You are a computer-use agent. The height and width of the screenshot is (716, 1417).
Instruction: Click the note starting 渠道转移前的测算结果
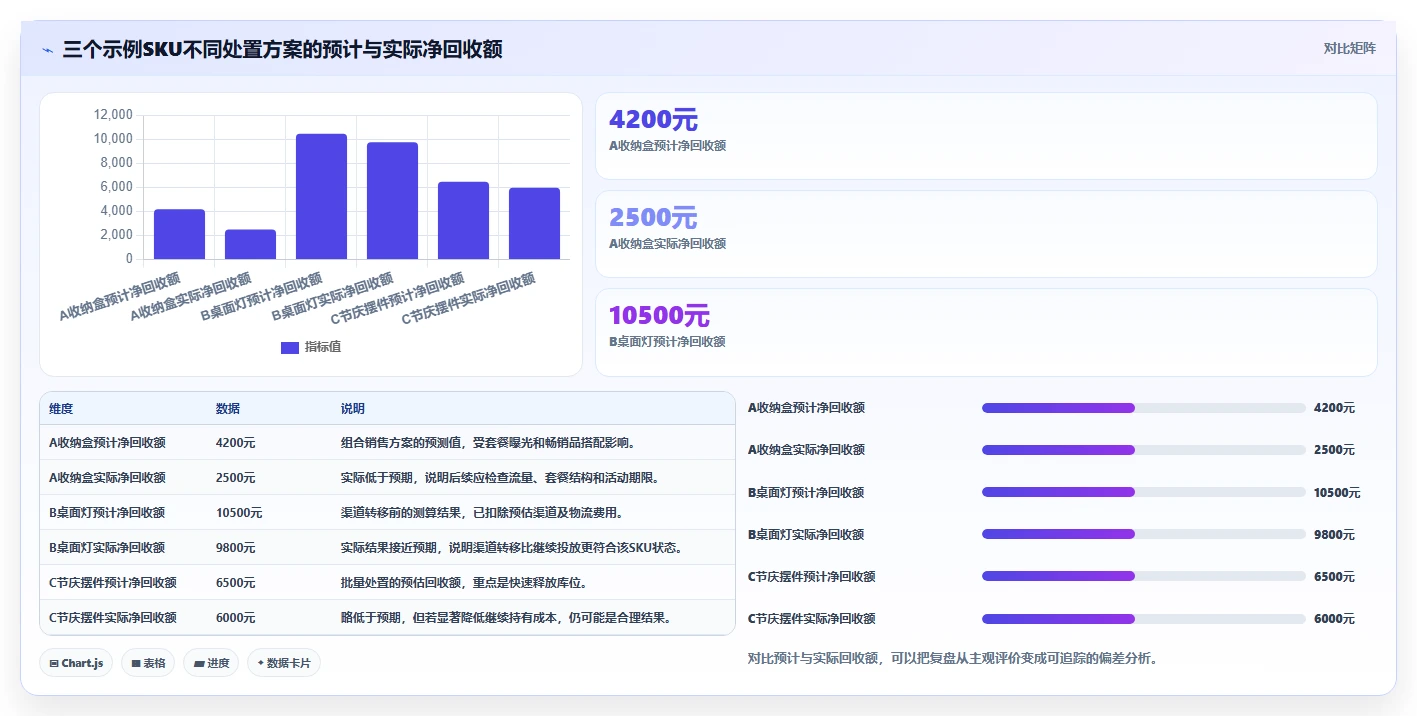[x=483, y=513]
